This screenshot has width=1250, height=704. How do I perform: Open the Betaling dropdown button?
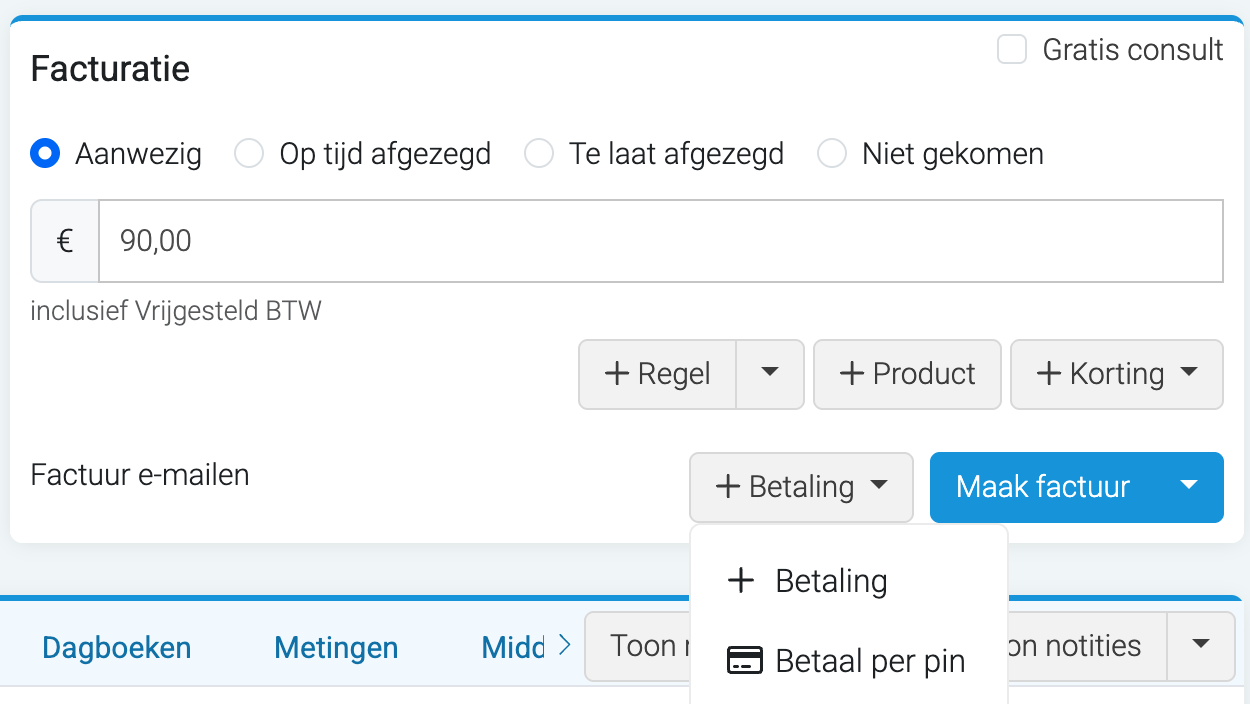click(x=801, y=487)
